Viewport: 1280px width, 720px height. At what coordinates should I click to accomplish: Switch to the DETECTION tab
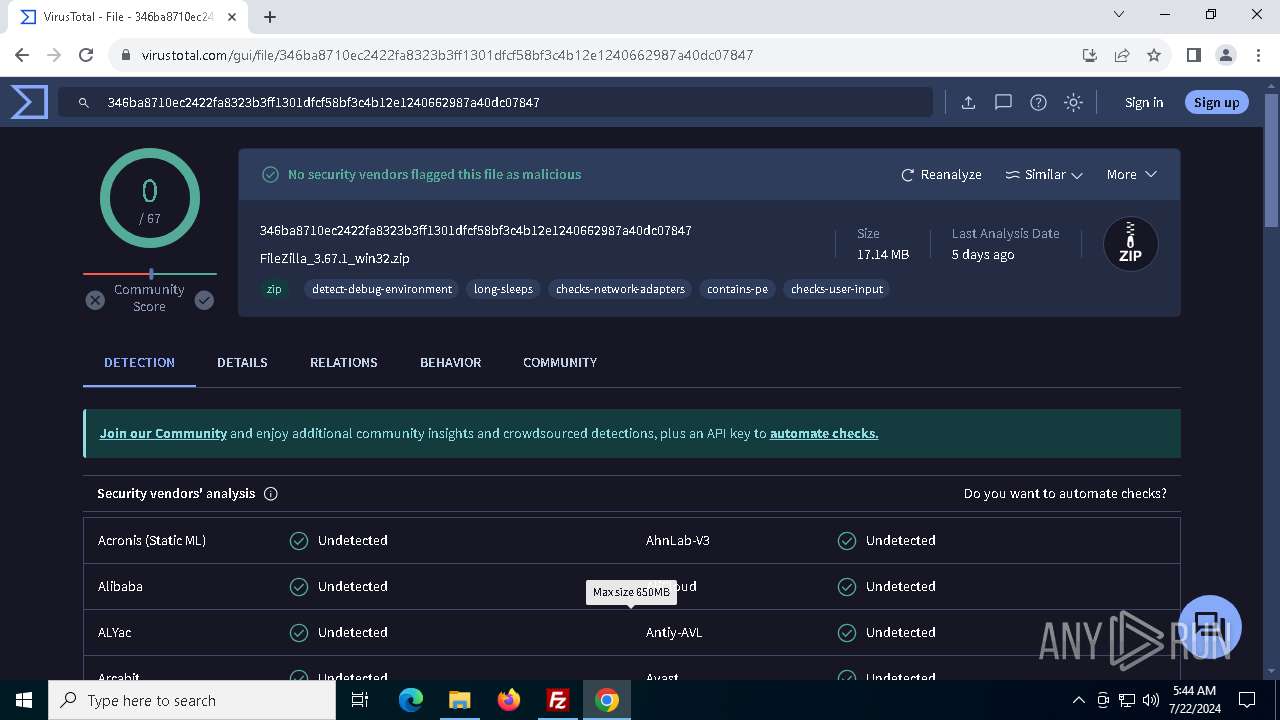click(139, 362)
